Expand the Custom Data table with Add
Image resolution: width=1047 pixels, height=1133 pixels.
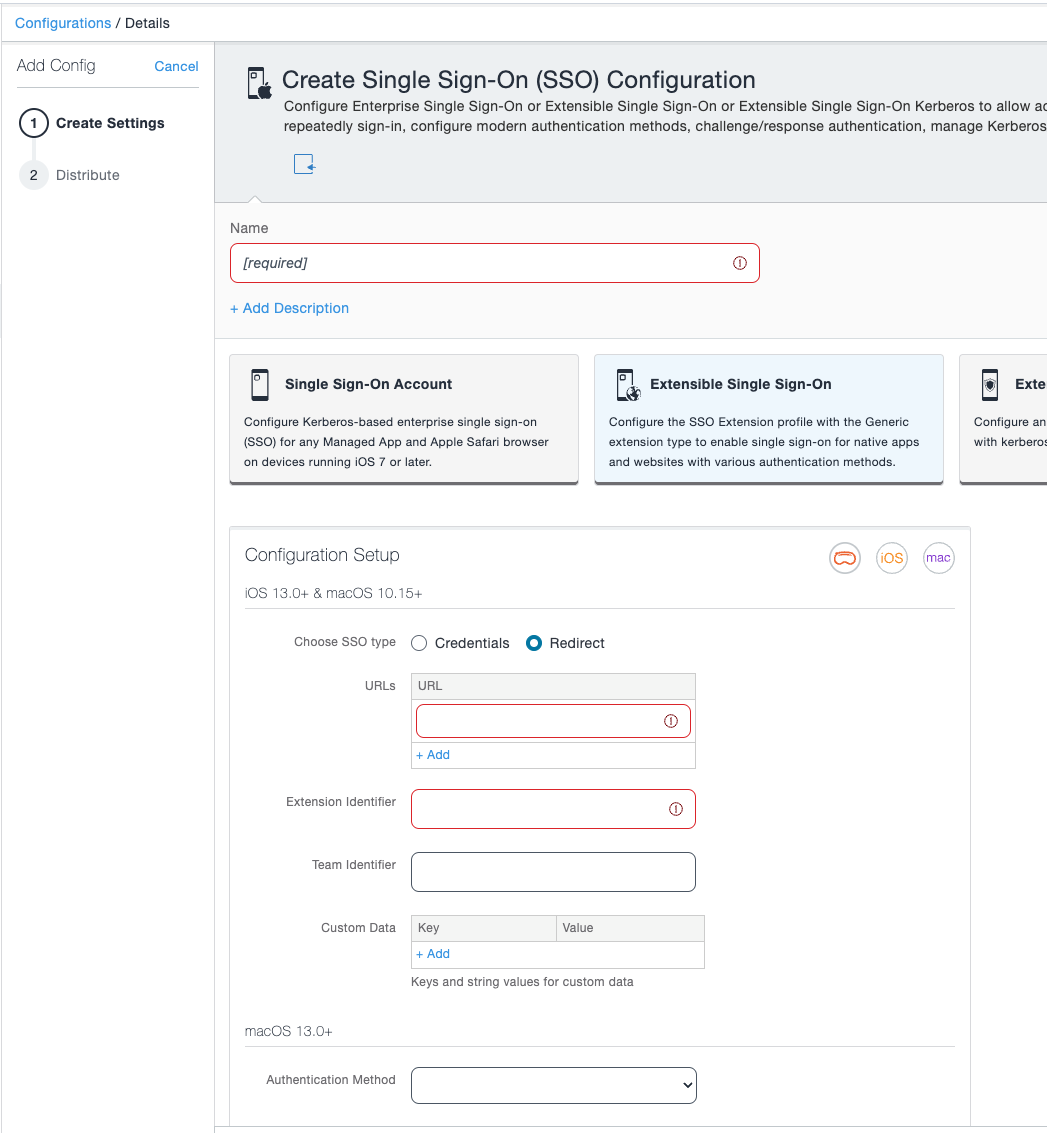(432, 953)
